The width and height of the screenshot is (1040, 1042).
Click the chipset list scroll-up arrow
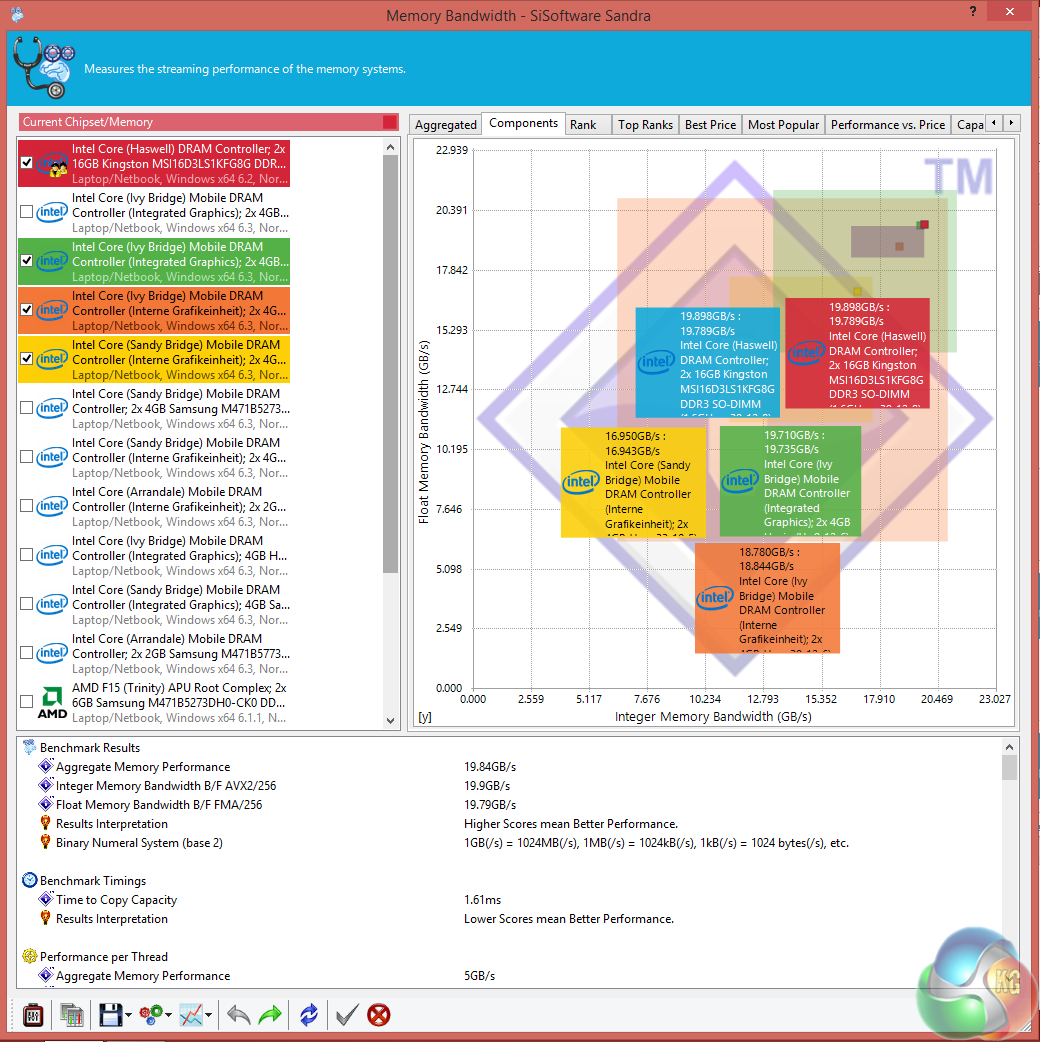click(x=390, y=147)
